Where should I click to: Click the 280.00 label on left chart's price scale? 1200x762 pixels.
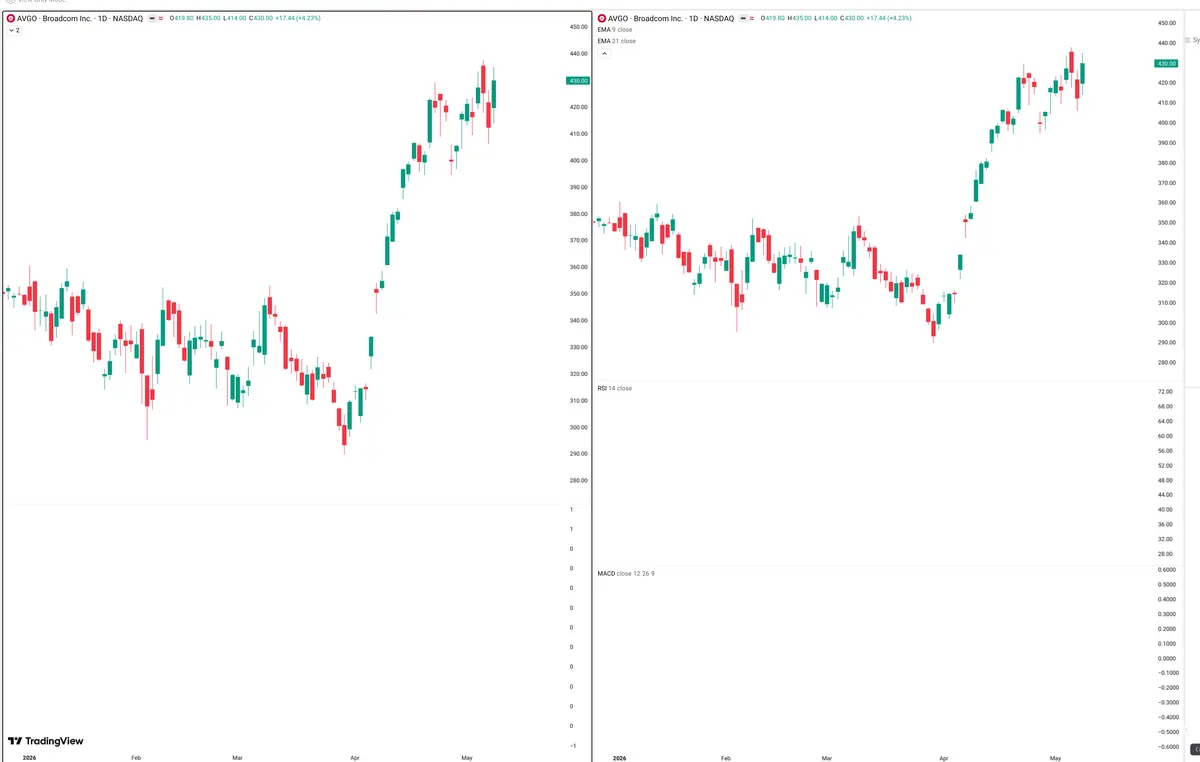[x=578, y=481]
